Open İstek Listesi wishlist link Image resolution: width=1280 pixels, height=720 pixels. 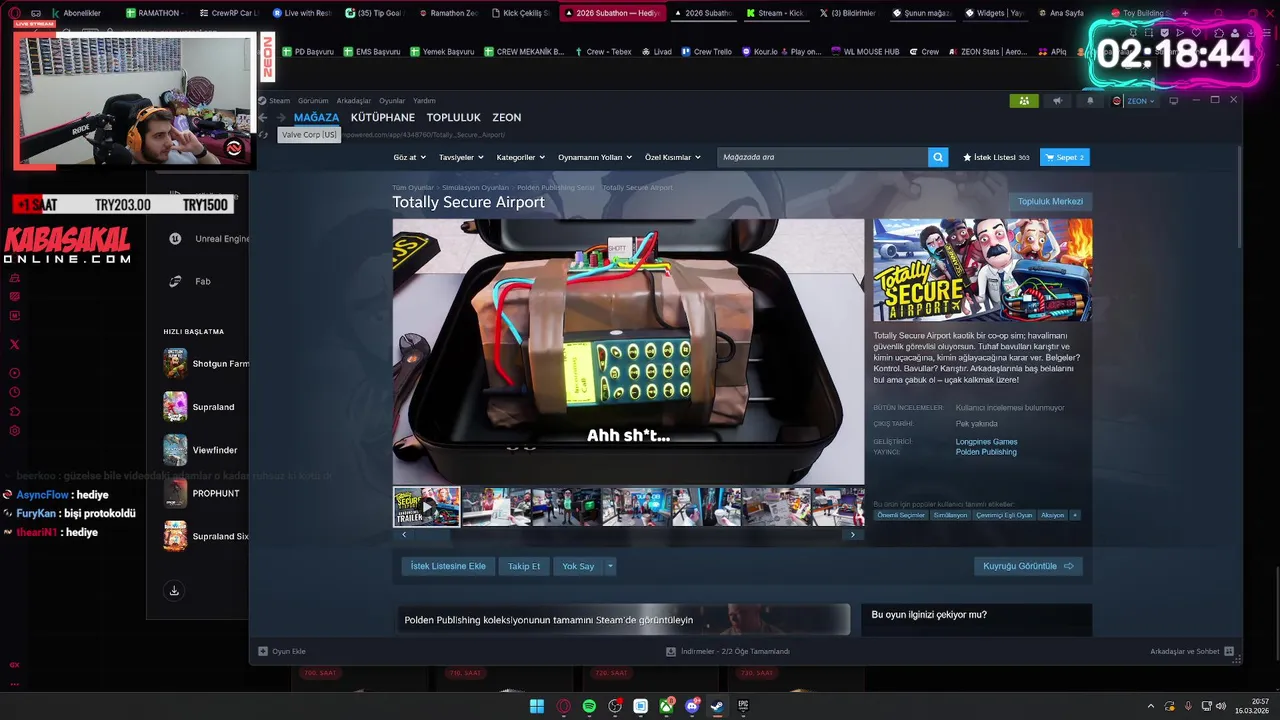pos(996,157)
